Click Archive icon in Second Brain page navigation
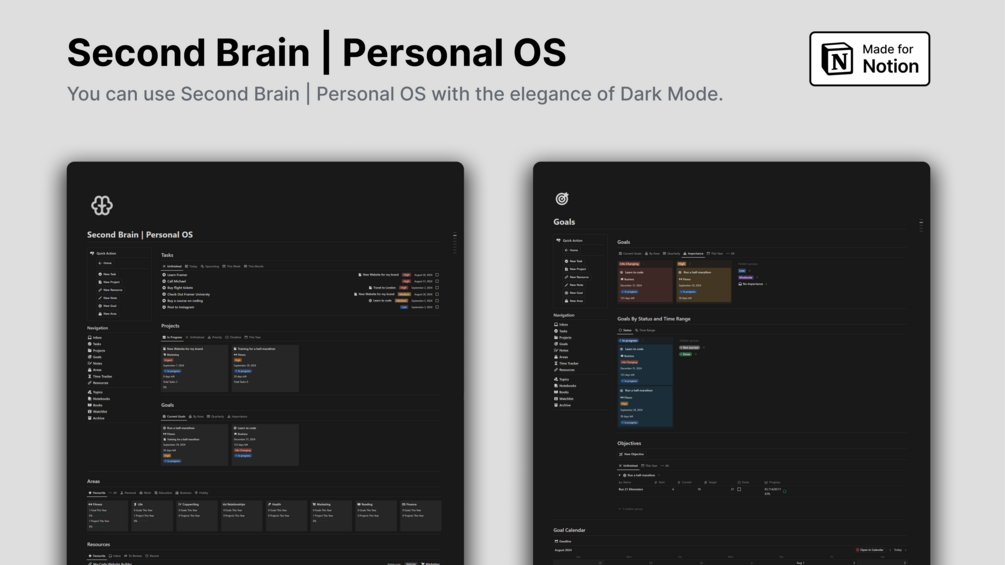Screen dimensions: 1005x565 (x=90, y=418)
